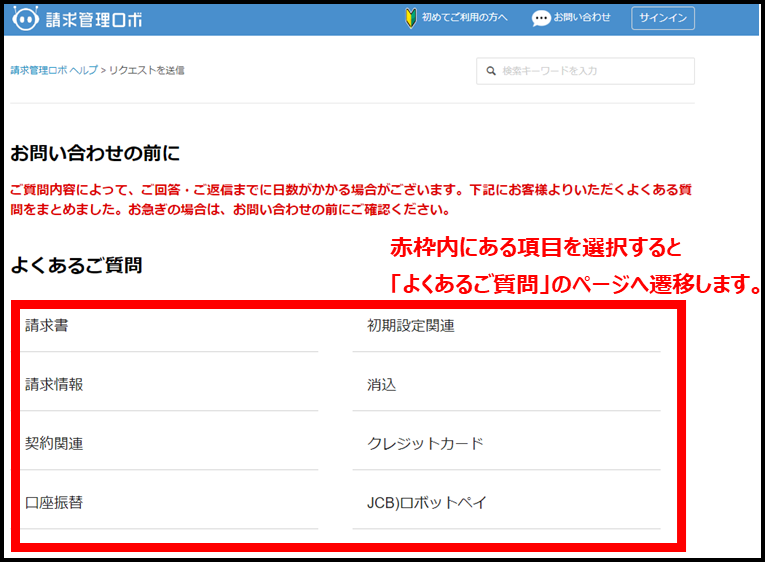The image size is (765, 562).
Task: Click the magnifying glass search icon
Action: [x=491, y=71]
